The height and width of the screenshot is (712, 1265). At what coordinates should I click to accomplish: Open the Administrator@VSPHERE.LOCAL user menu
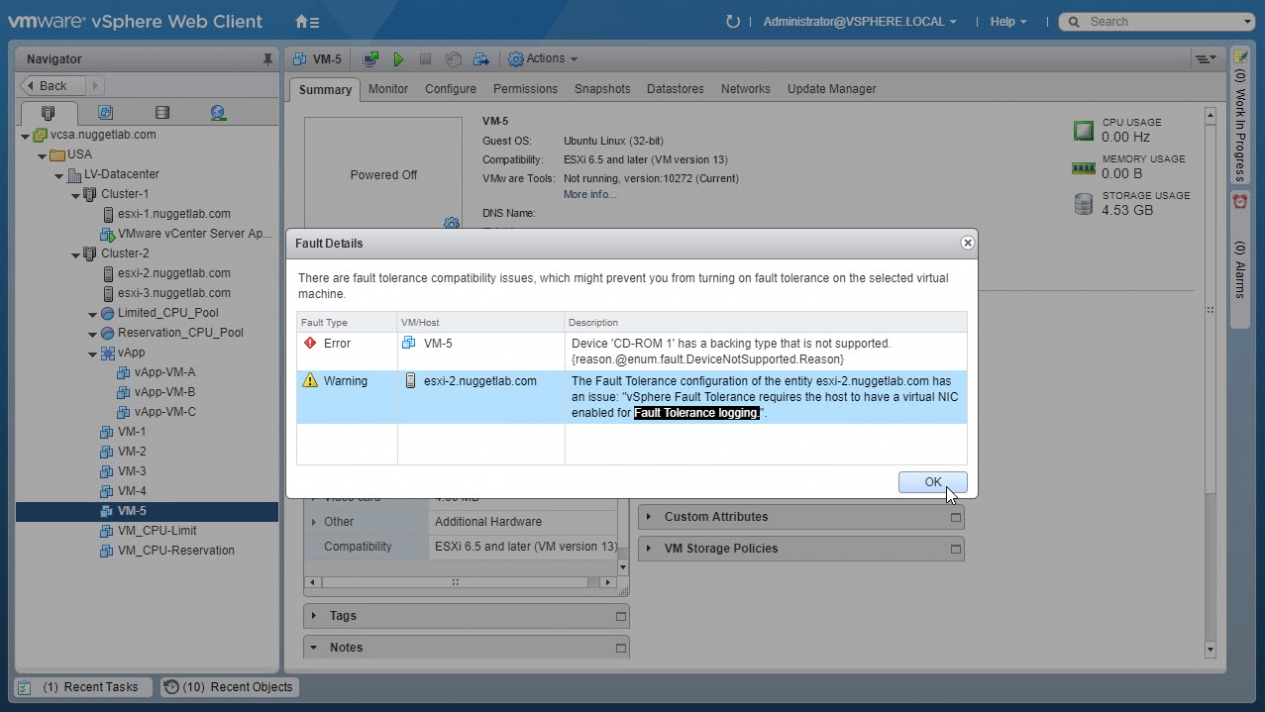859,22
